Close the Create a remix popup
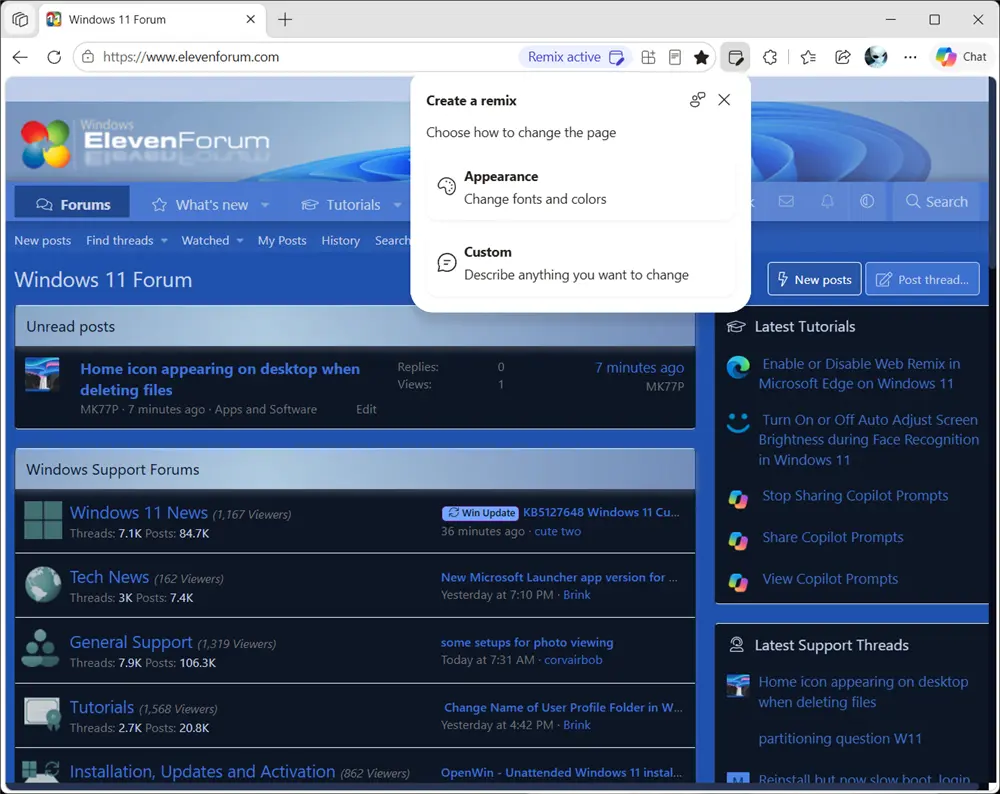This screenshot has width=1000, height=794. (x=724, y=100)
